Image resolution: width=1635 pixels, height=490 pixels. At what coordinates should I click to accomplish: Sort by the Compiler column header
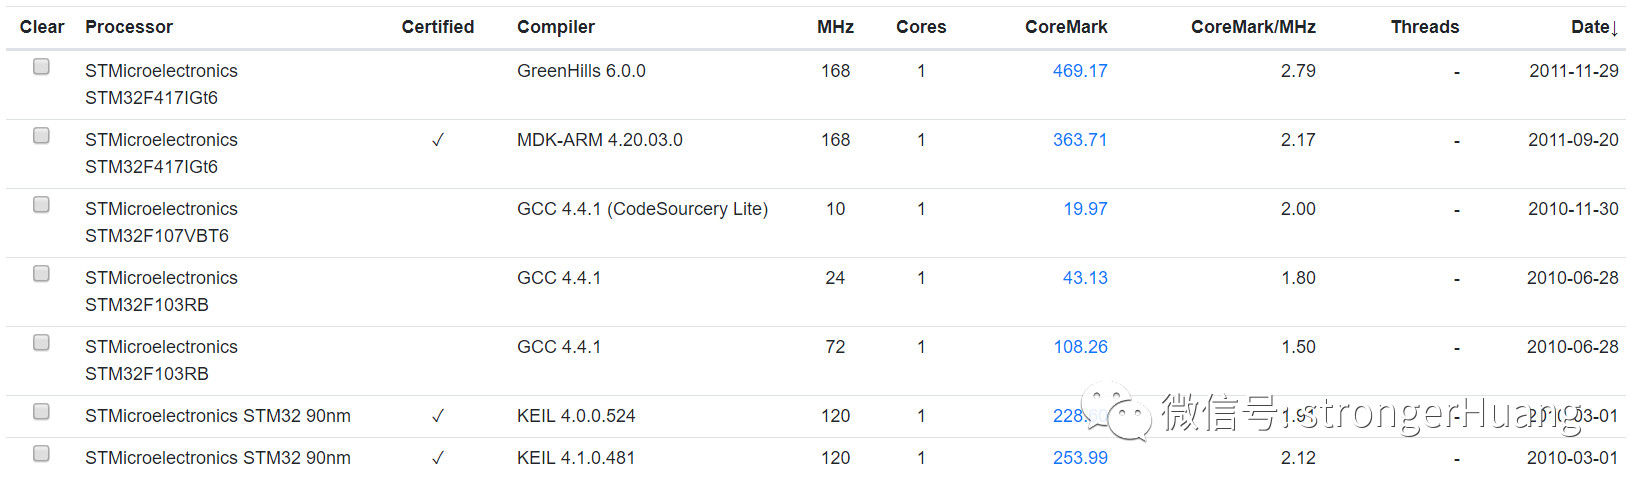pyautogui.click(x=556, y=27)
